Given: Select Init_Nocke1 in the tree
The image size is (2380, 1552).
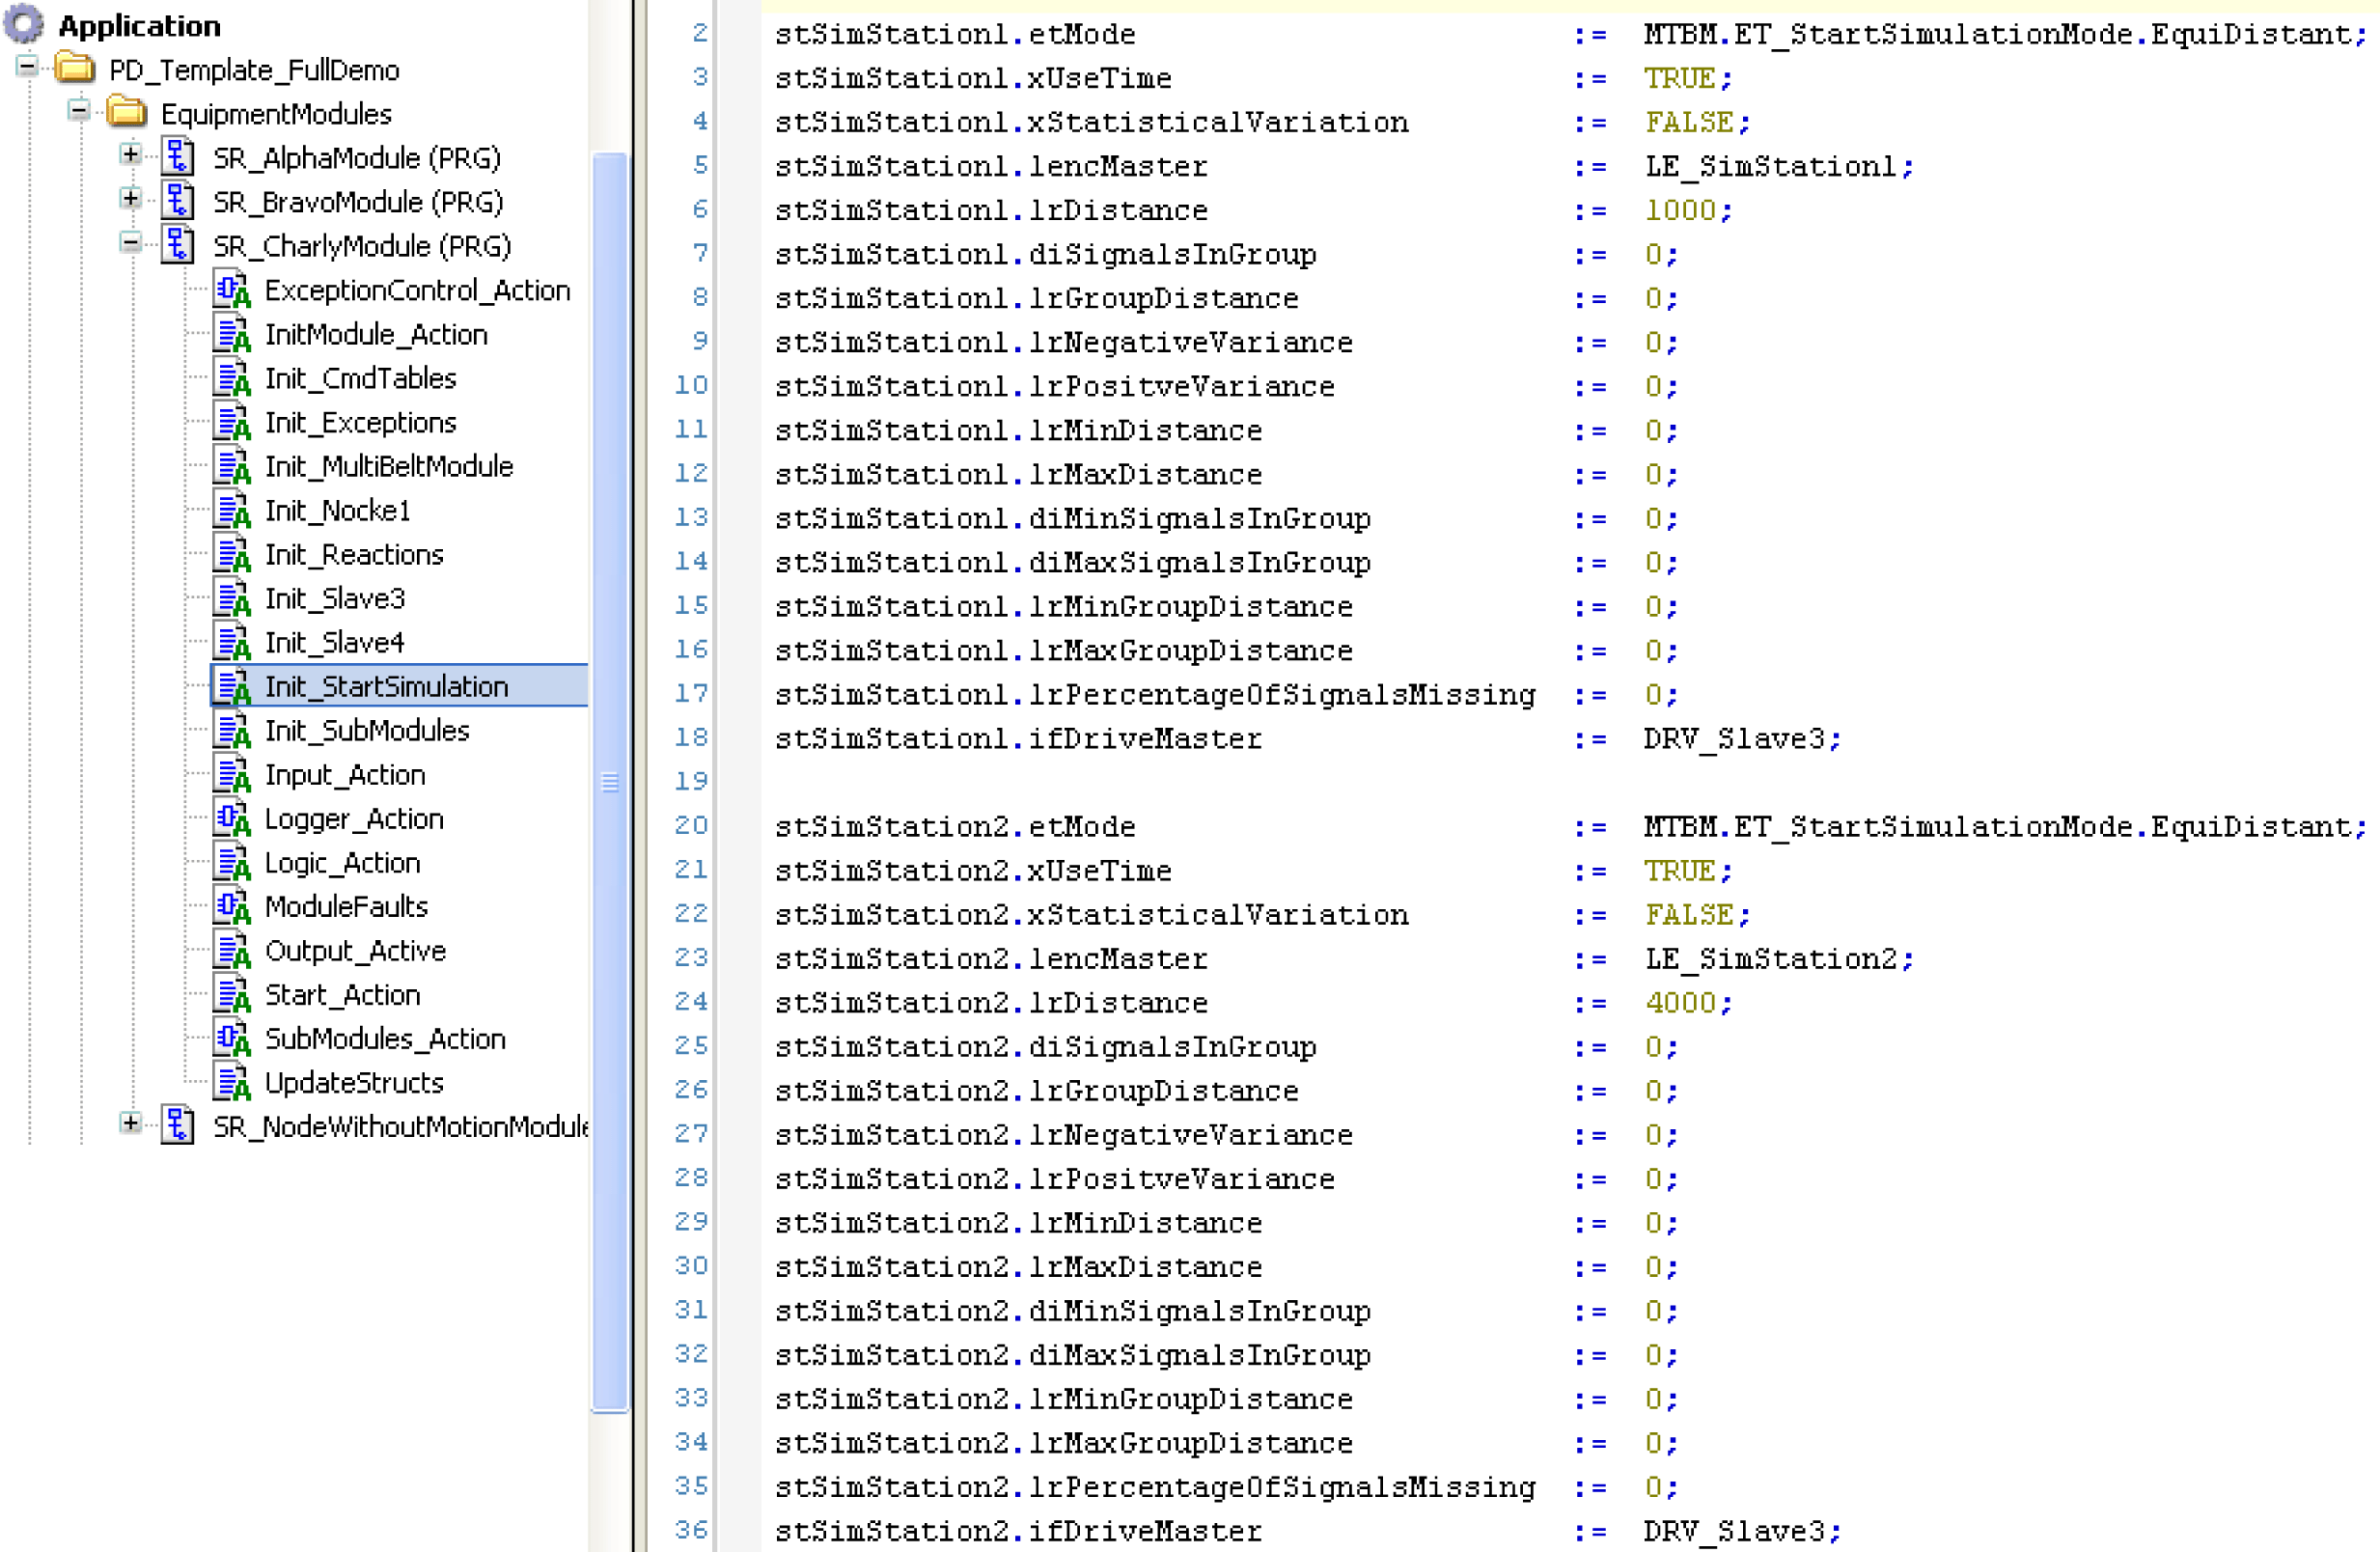Looking at the screenshot, I should point(337,510).
